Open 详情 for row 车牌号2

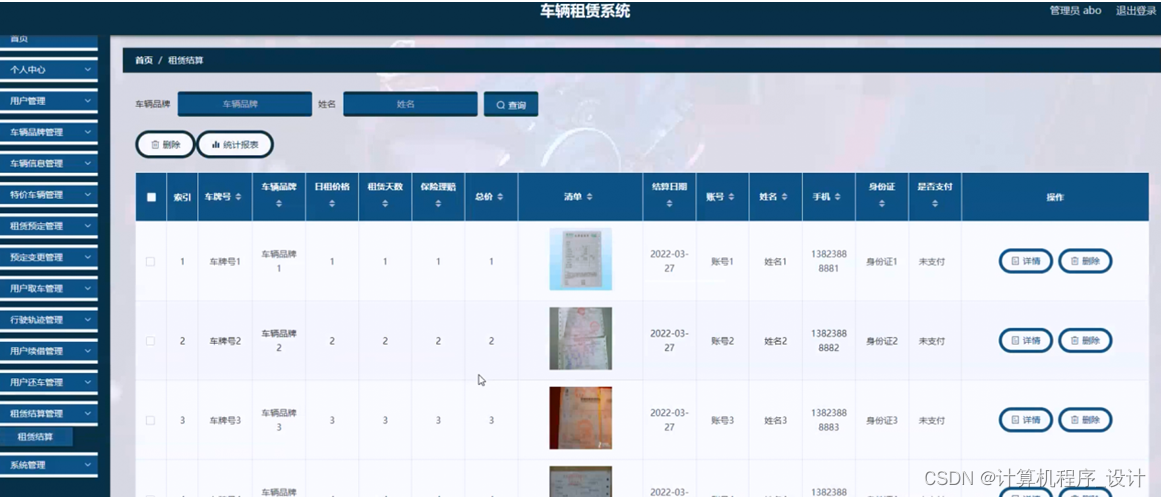click(1026, 341)
